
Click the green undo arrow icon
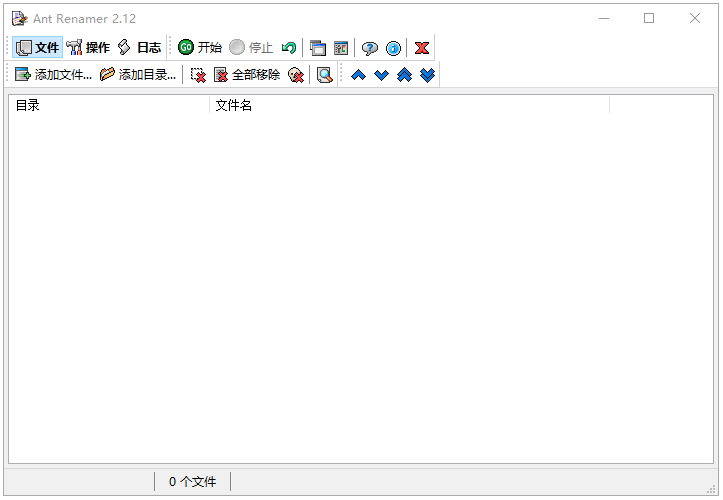tap(289, 48)
